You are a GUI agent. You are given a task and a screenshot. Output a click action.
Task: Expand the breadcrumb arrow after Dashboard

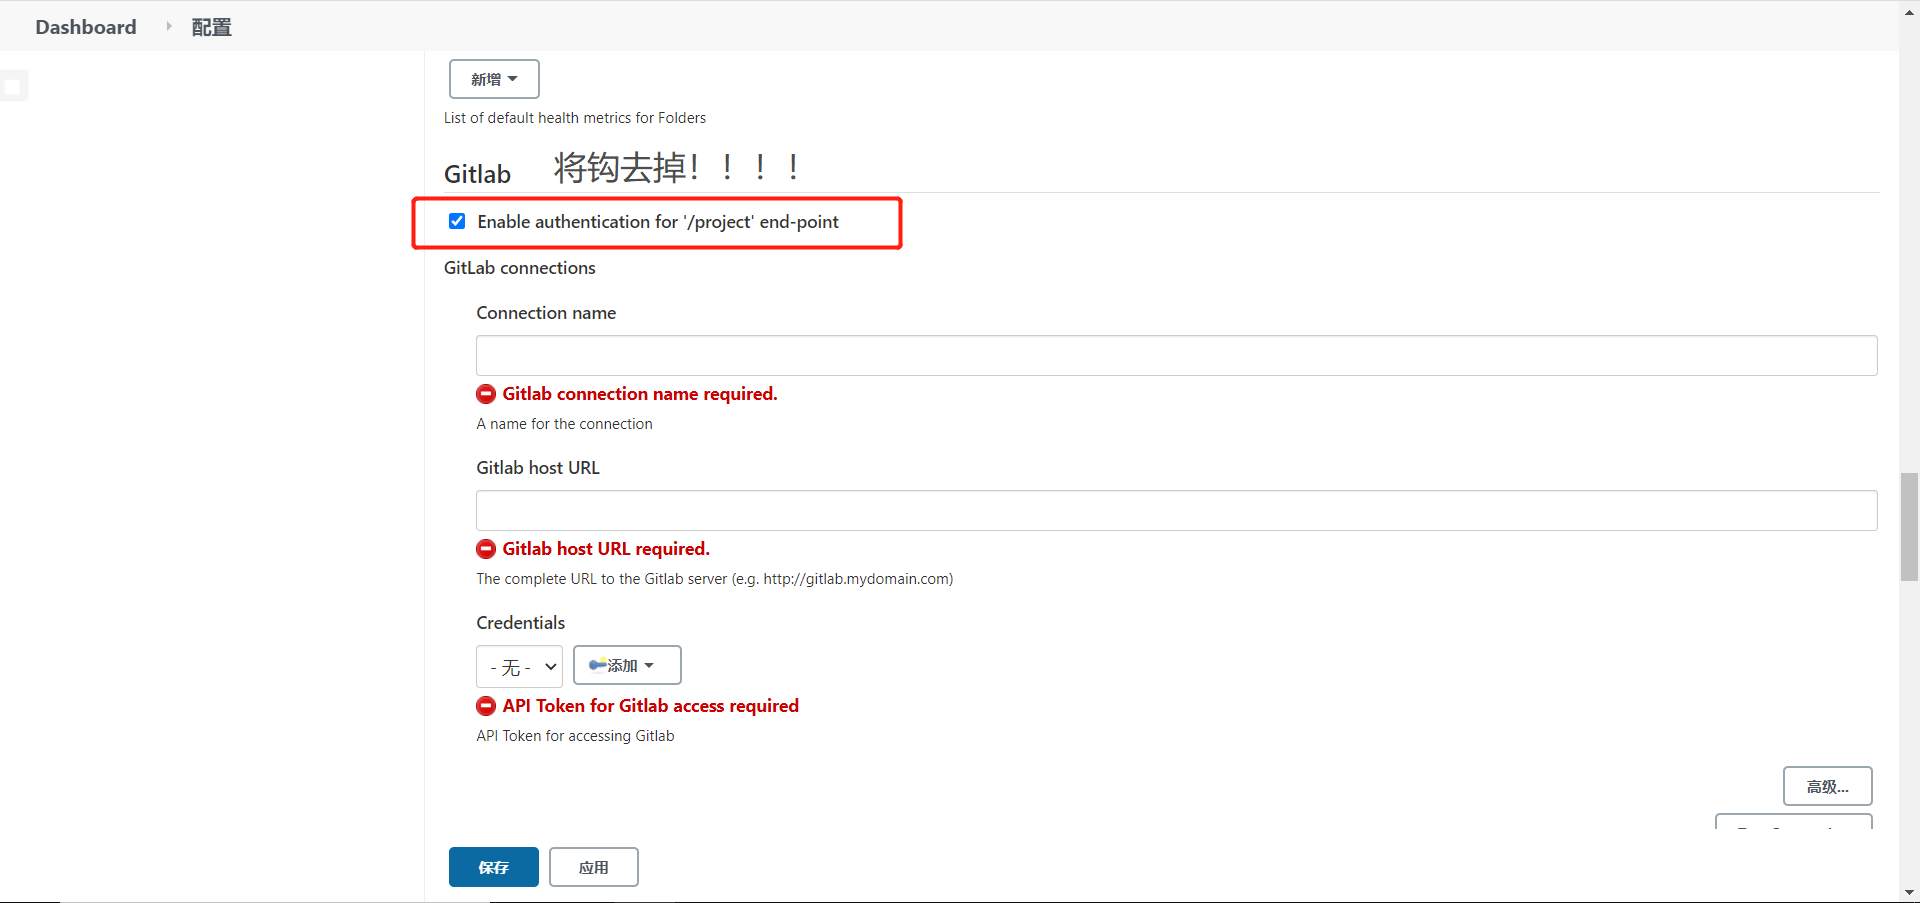pyautogui.click(x=168, y=26)
